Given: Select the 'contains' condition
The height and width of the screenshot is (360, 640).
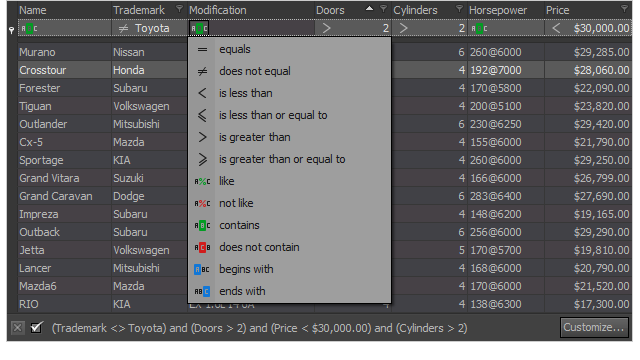Looking at the screenshot, I should tap(289, 225).
